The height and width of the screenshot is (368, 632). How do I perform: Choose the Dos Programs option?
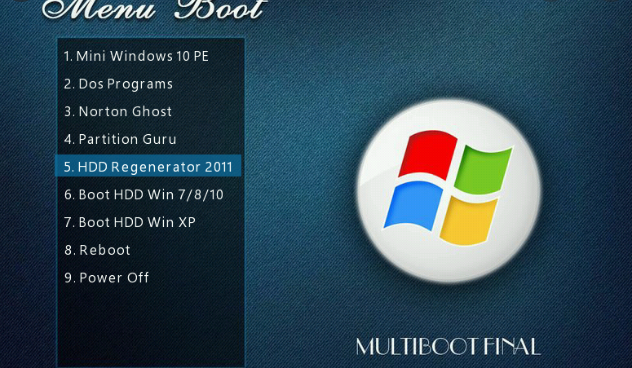(118, 84)
